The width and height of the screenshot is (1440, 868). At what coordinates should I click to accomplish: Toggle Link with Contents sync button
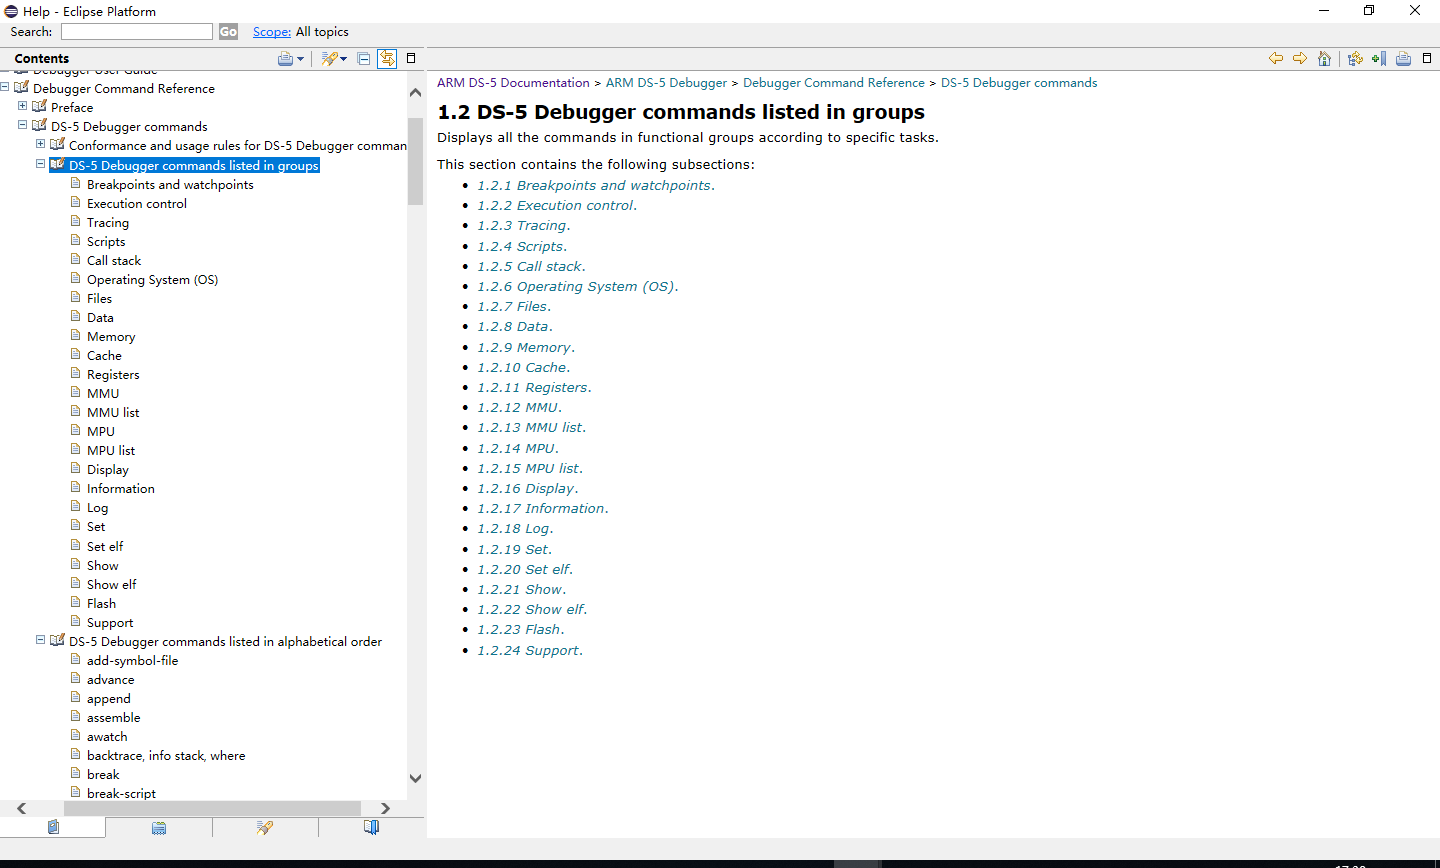tap(387, 59)
